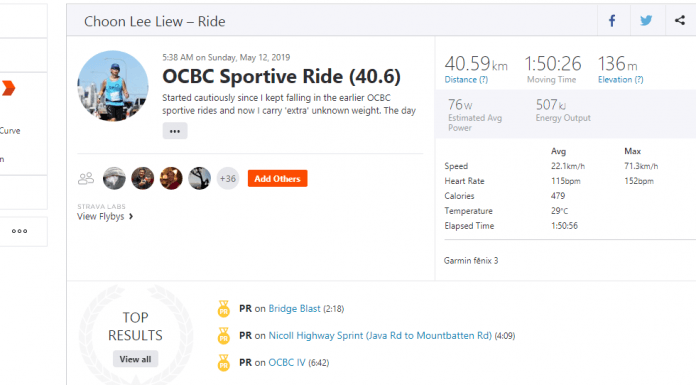Open the generic share icon
The image size is (696, 385).
click(x=680, y=20)
